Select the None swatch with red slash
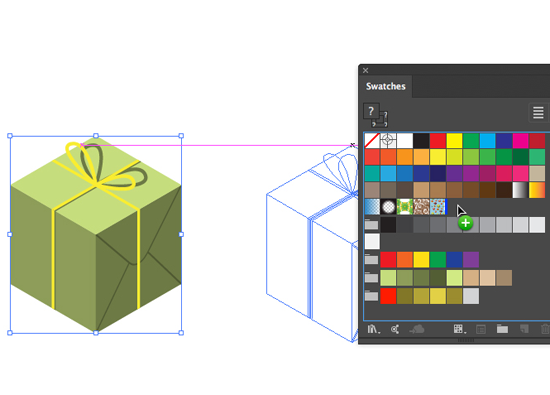Image resolution: width=550 pixels, height=395 pixels. coord(372,140)
